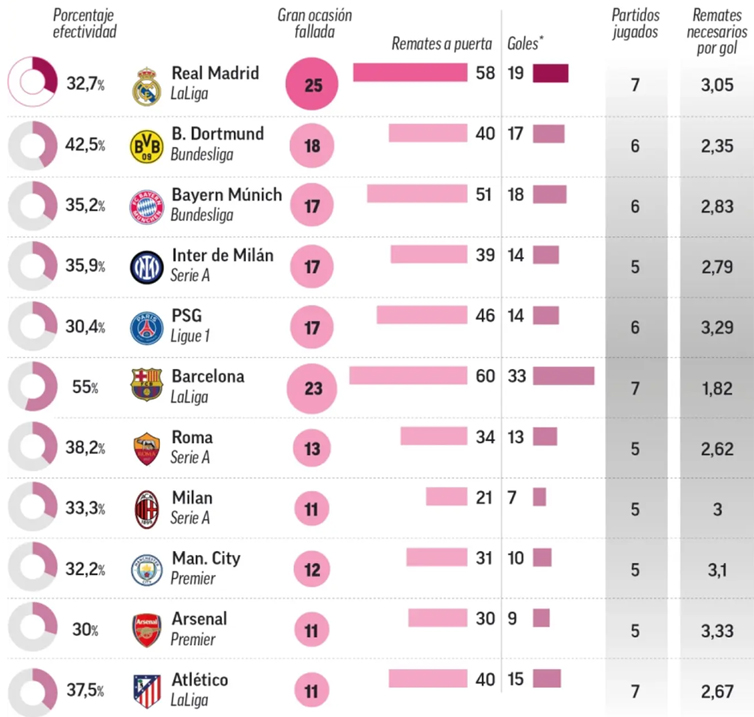Select the Manchester City logo
The width and height of the screenshot is (754, 717).
(x=147, y=570)
